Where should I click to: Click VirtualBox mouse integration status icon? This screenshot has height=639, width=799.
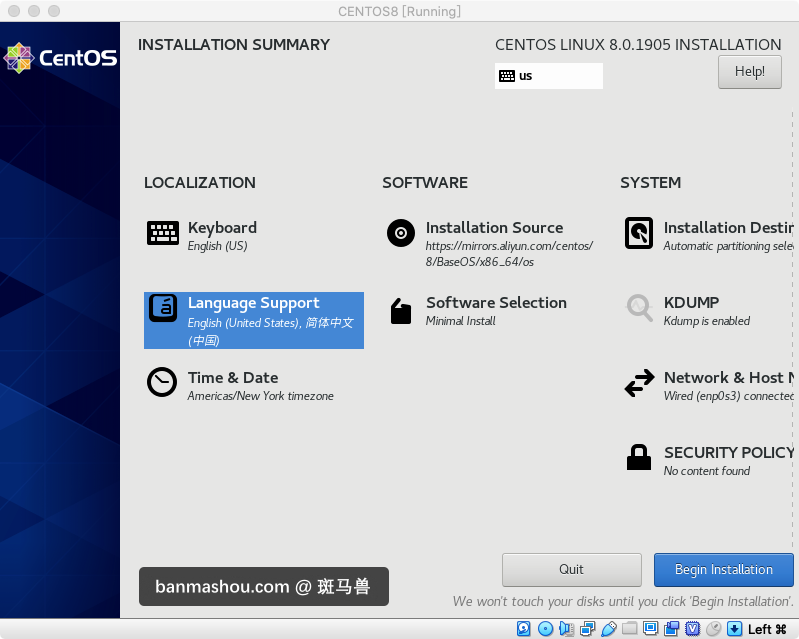pyautogui.click(x=713, y=629)
